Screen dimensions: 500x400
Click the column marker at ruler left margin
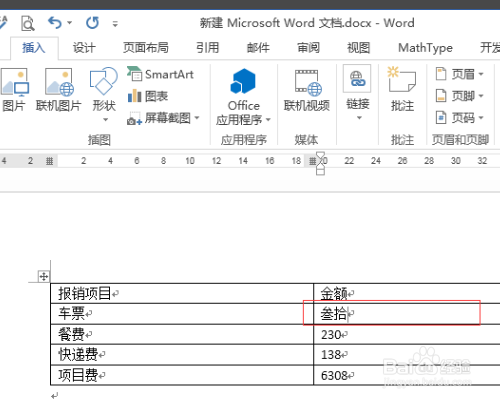coord(49,161)
